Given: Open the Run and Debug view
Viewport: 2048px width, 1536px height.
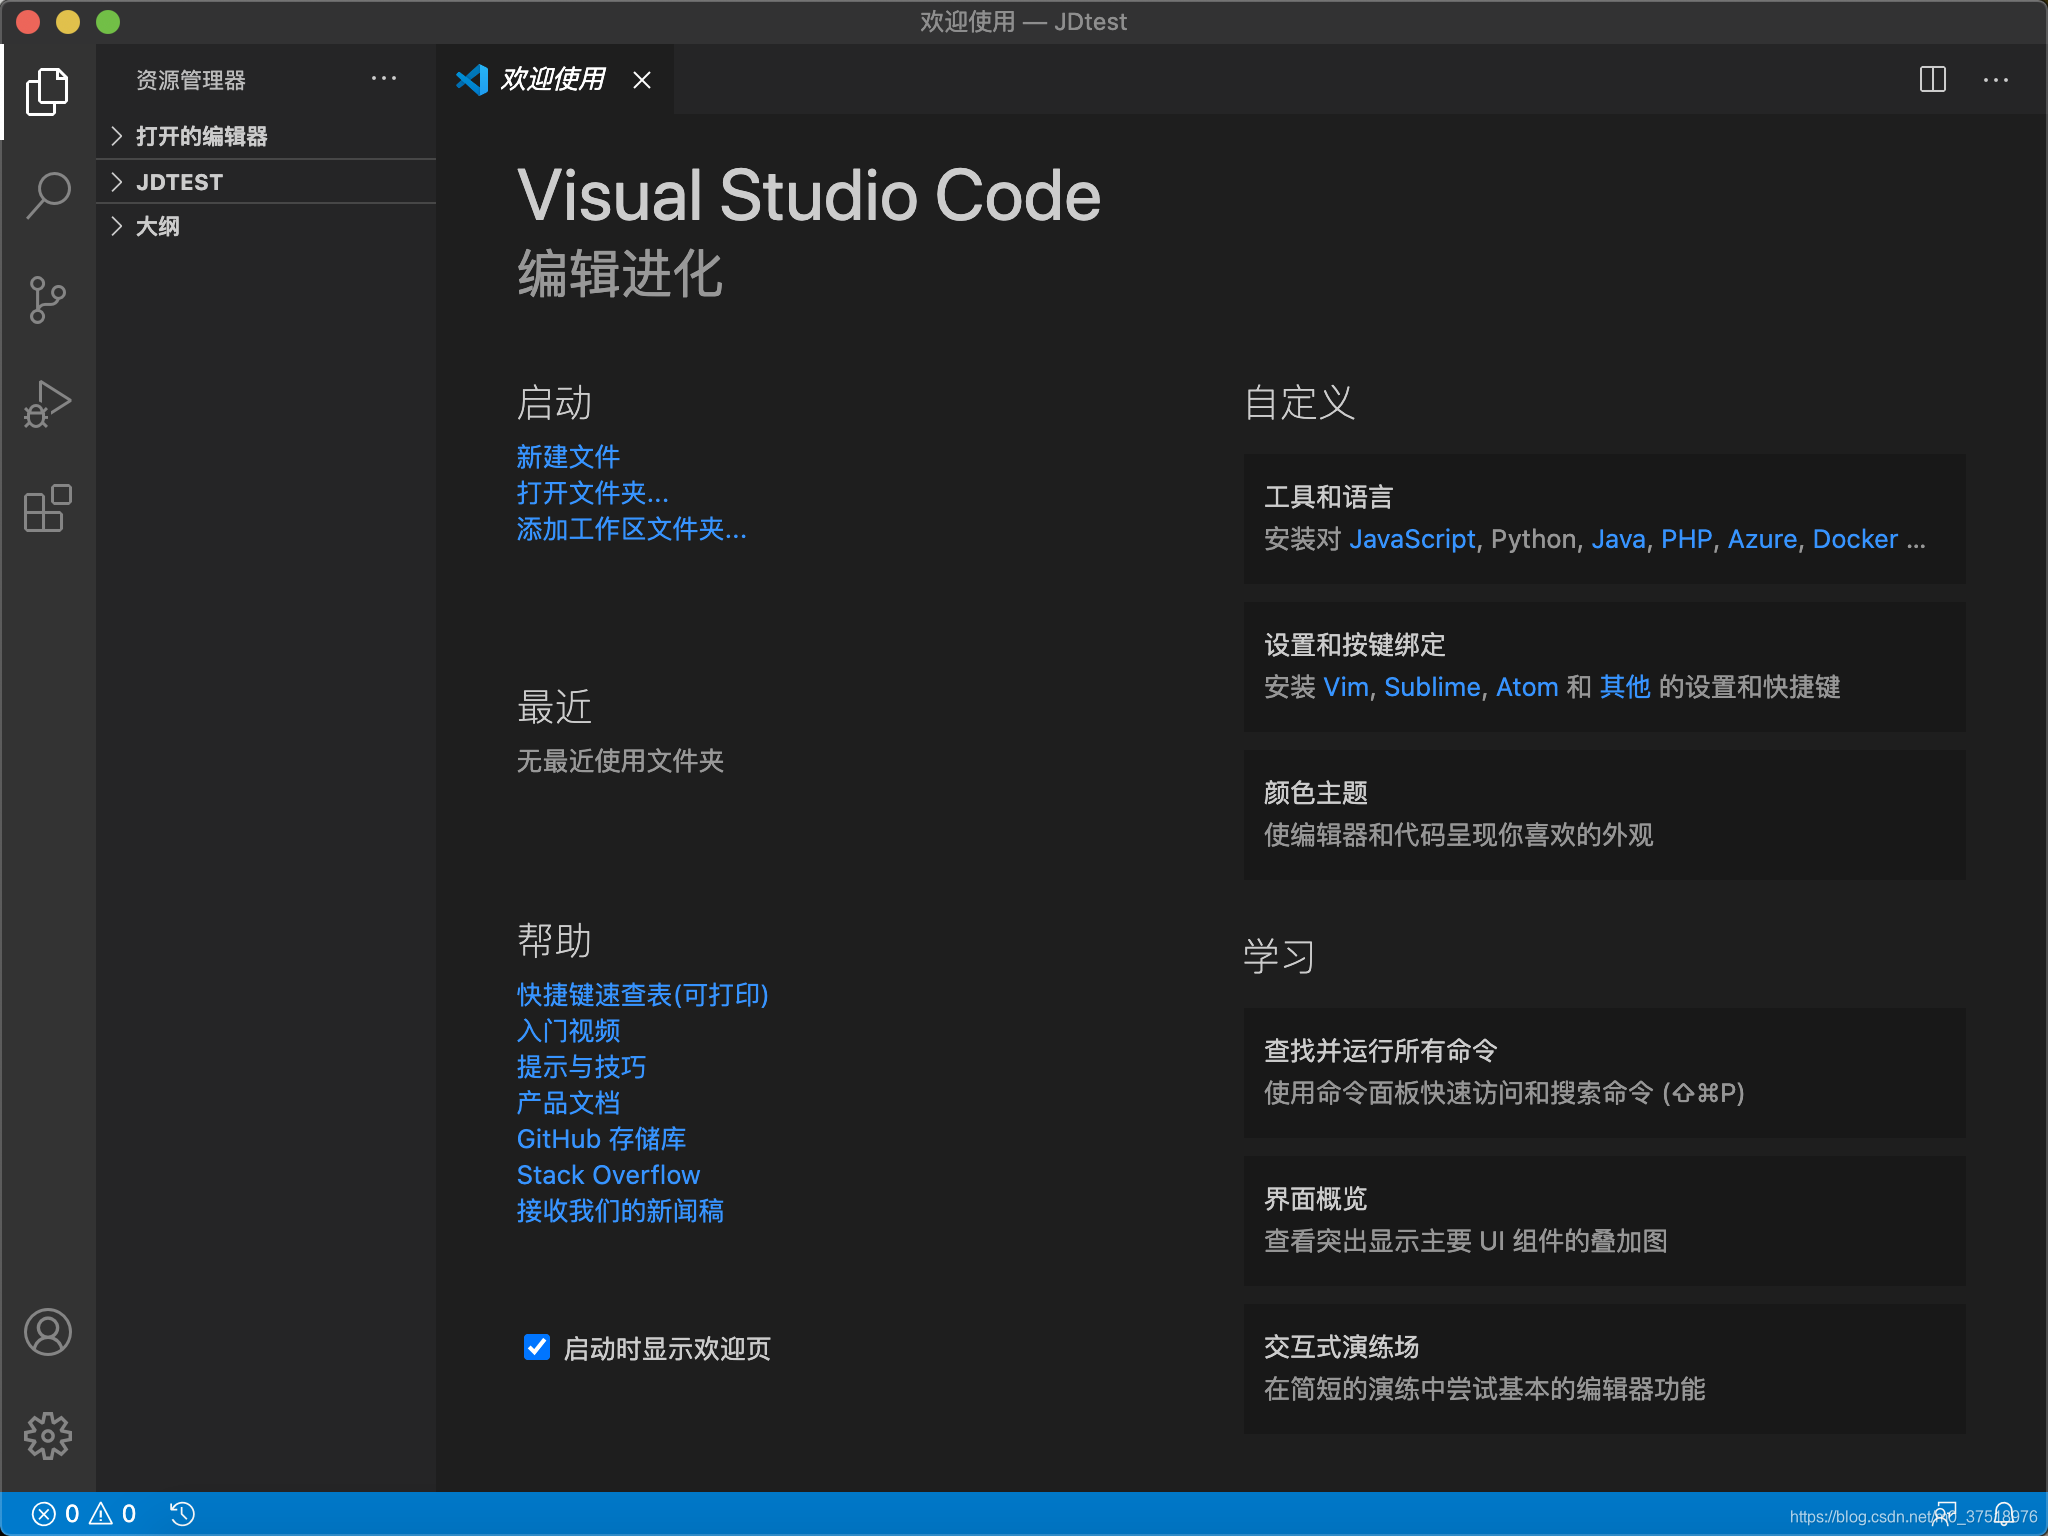Looking at the screenshot, I should [x=47, y=404].
